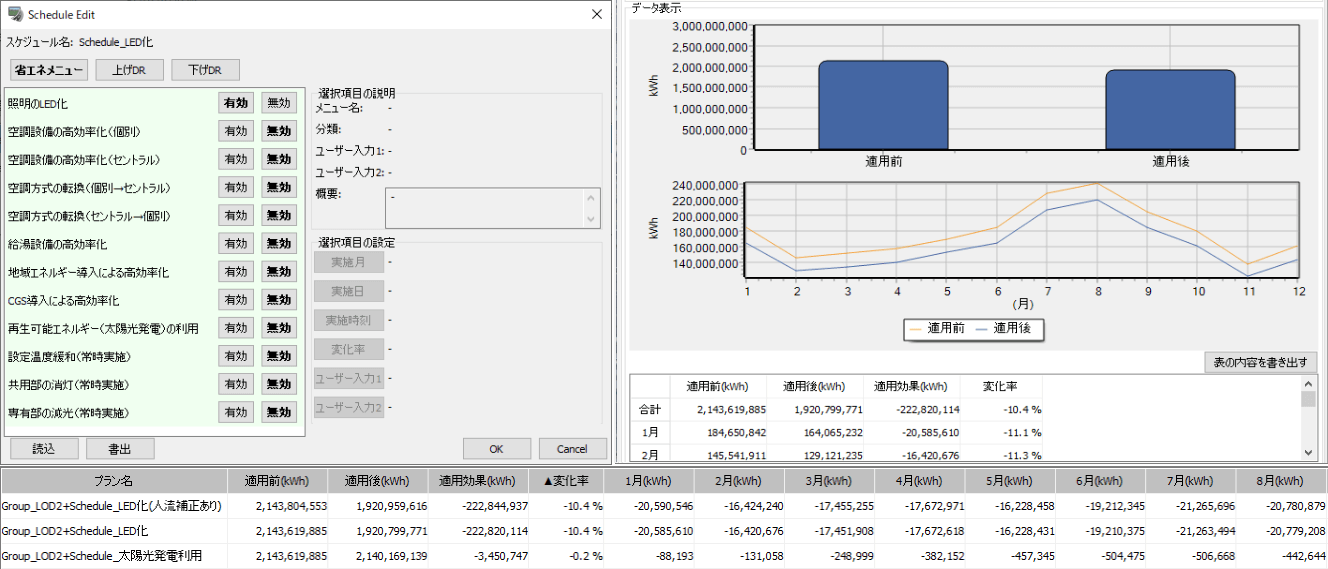Disable 設定温度緩和(常時実施)
Image resolution: width=1328 pixels, height=569 pixels.
(x=278, y=355)
